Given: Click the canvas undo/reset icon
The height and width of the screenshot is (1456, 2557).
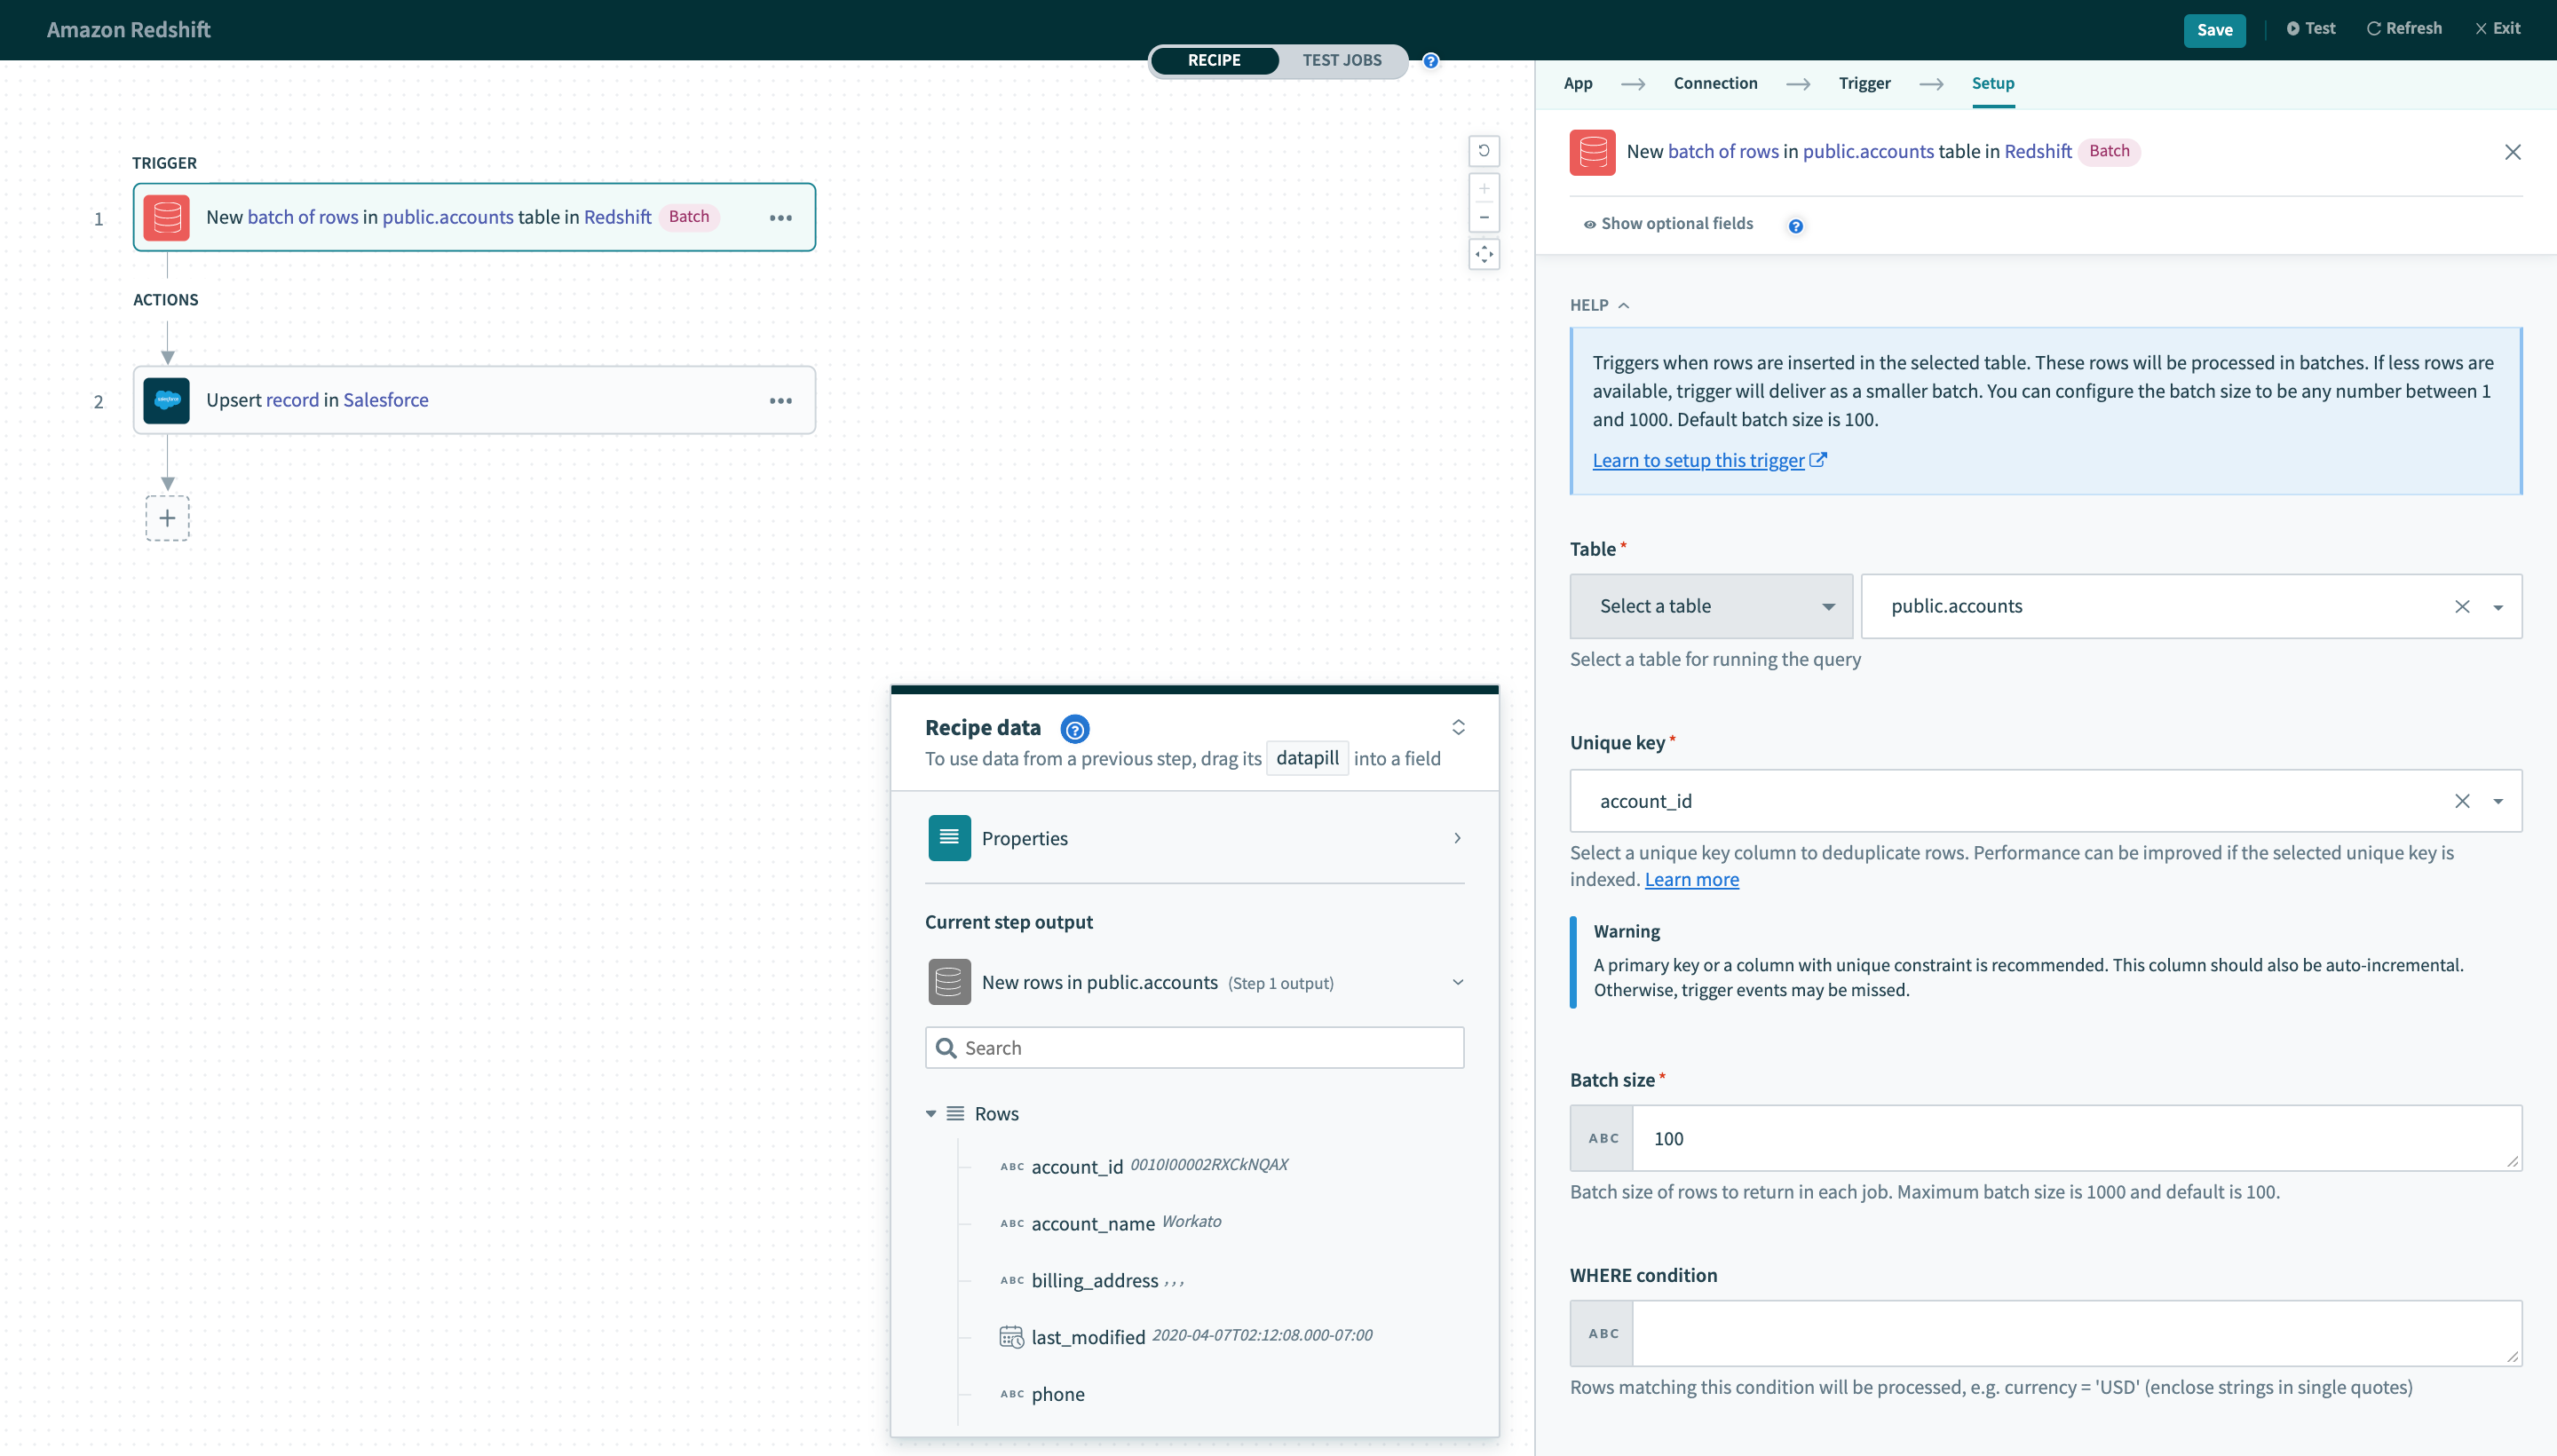Looking at the screenshot, I should [1484, 151].
